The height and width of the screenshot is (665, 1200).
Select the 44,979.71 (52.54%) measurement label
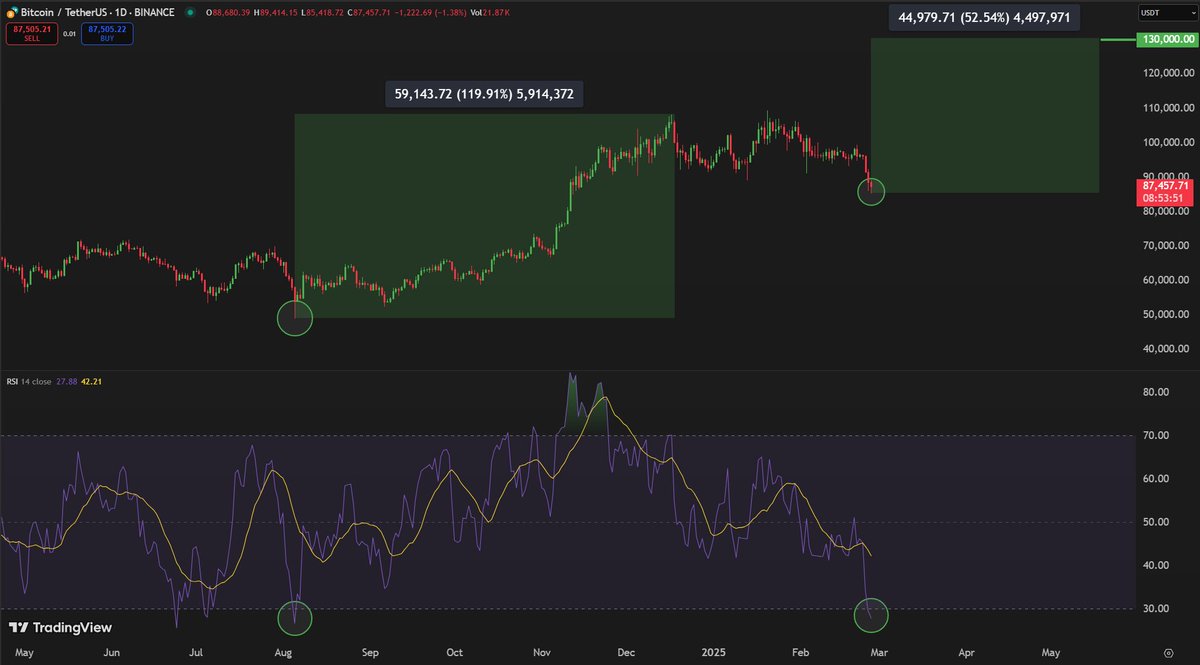click(983, 17)
